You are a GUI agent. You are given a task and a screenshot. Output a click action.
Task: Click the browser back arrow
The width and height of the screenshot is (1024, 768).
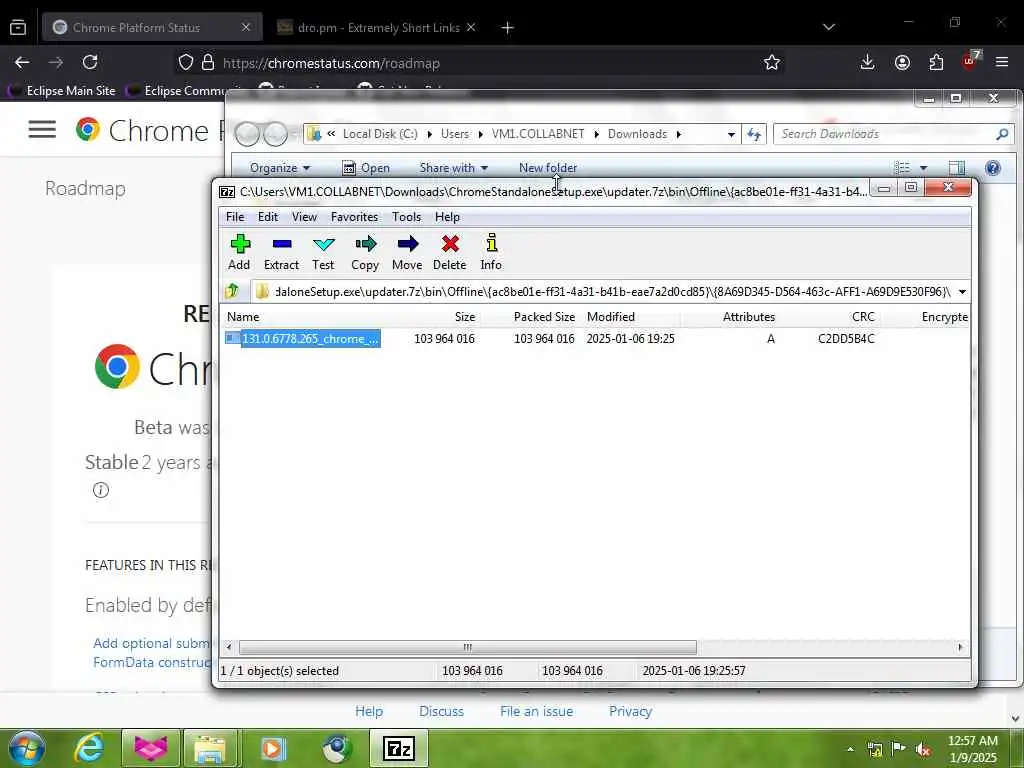coord(22,62)
